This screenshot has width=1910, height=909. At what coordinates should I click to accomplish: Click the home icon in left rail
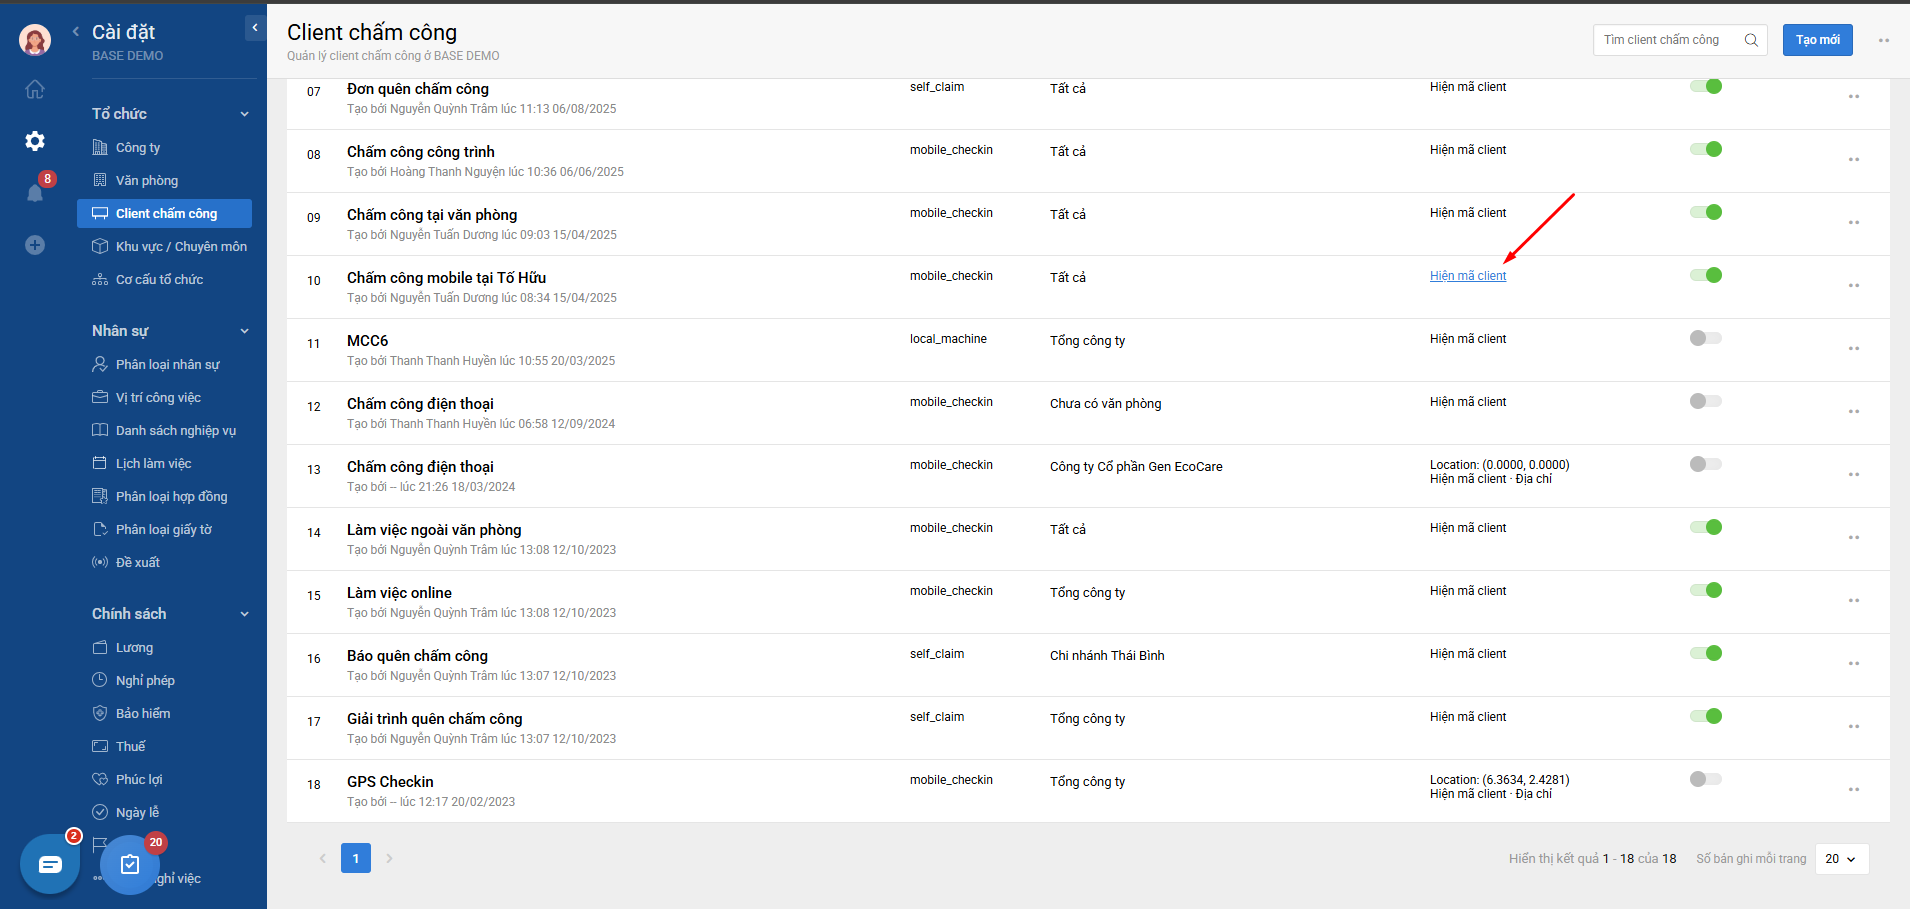pyautogui.click(x=35, y=90)
